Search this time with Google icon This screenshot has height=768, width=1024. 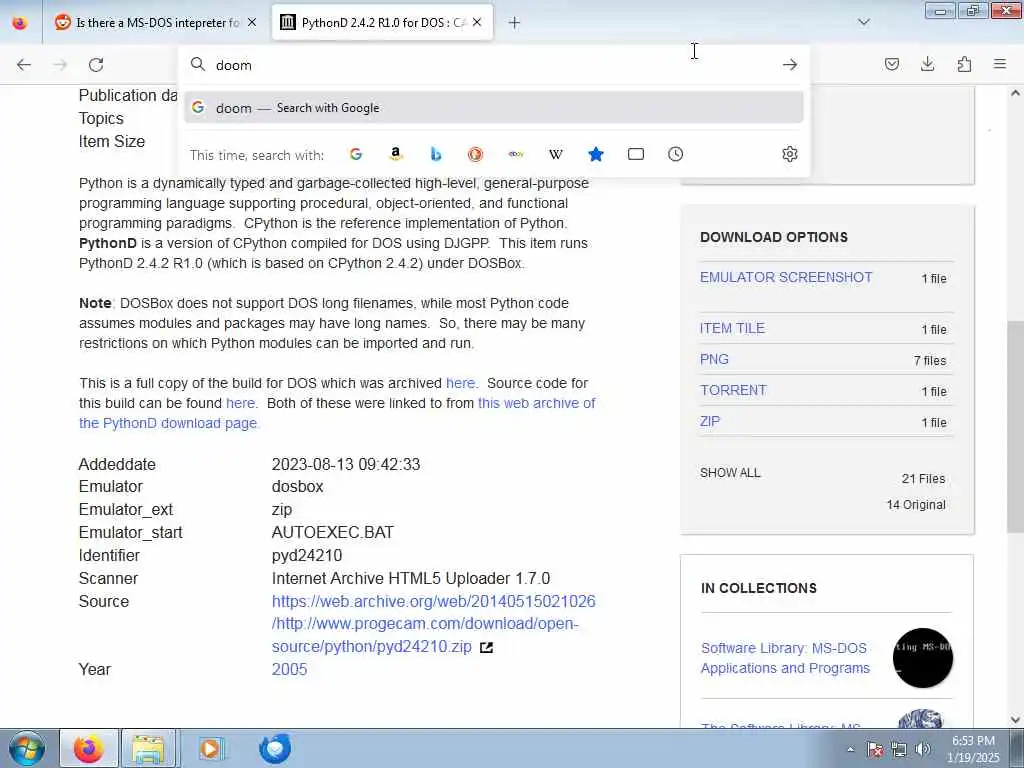(x=356, y=154)
